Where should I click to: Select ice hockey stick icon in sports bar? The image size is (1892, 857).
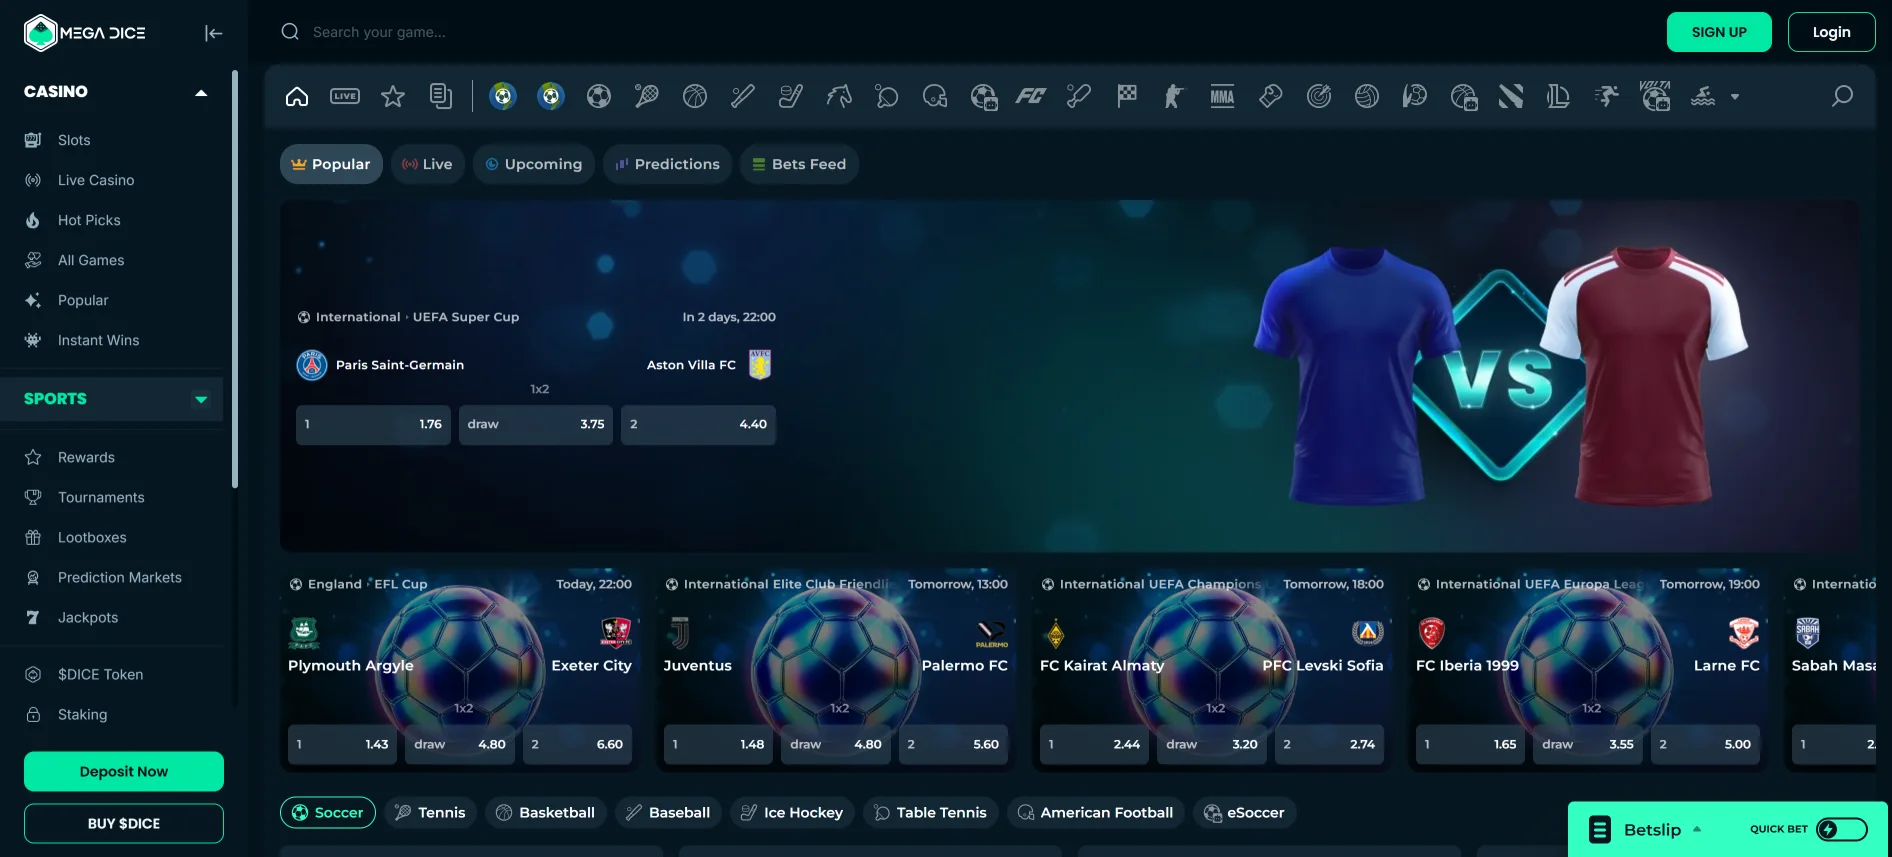pyautogui.click(x=791, y=96)
